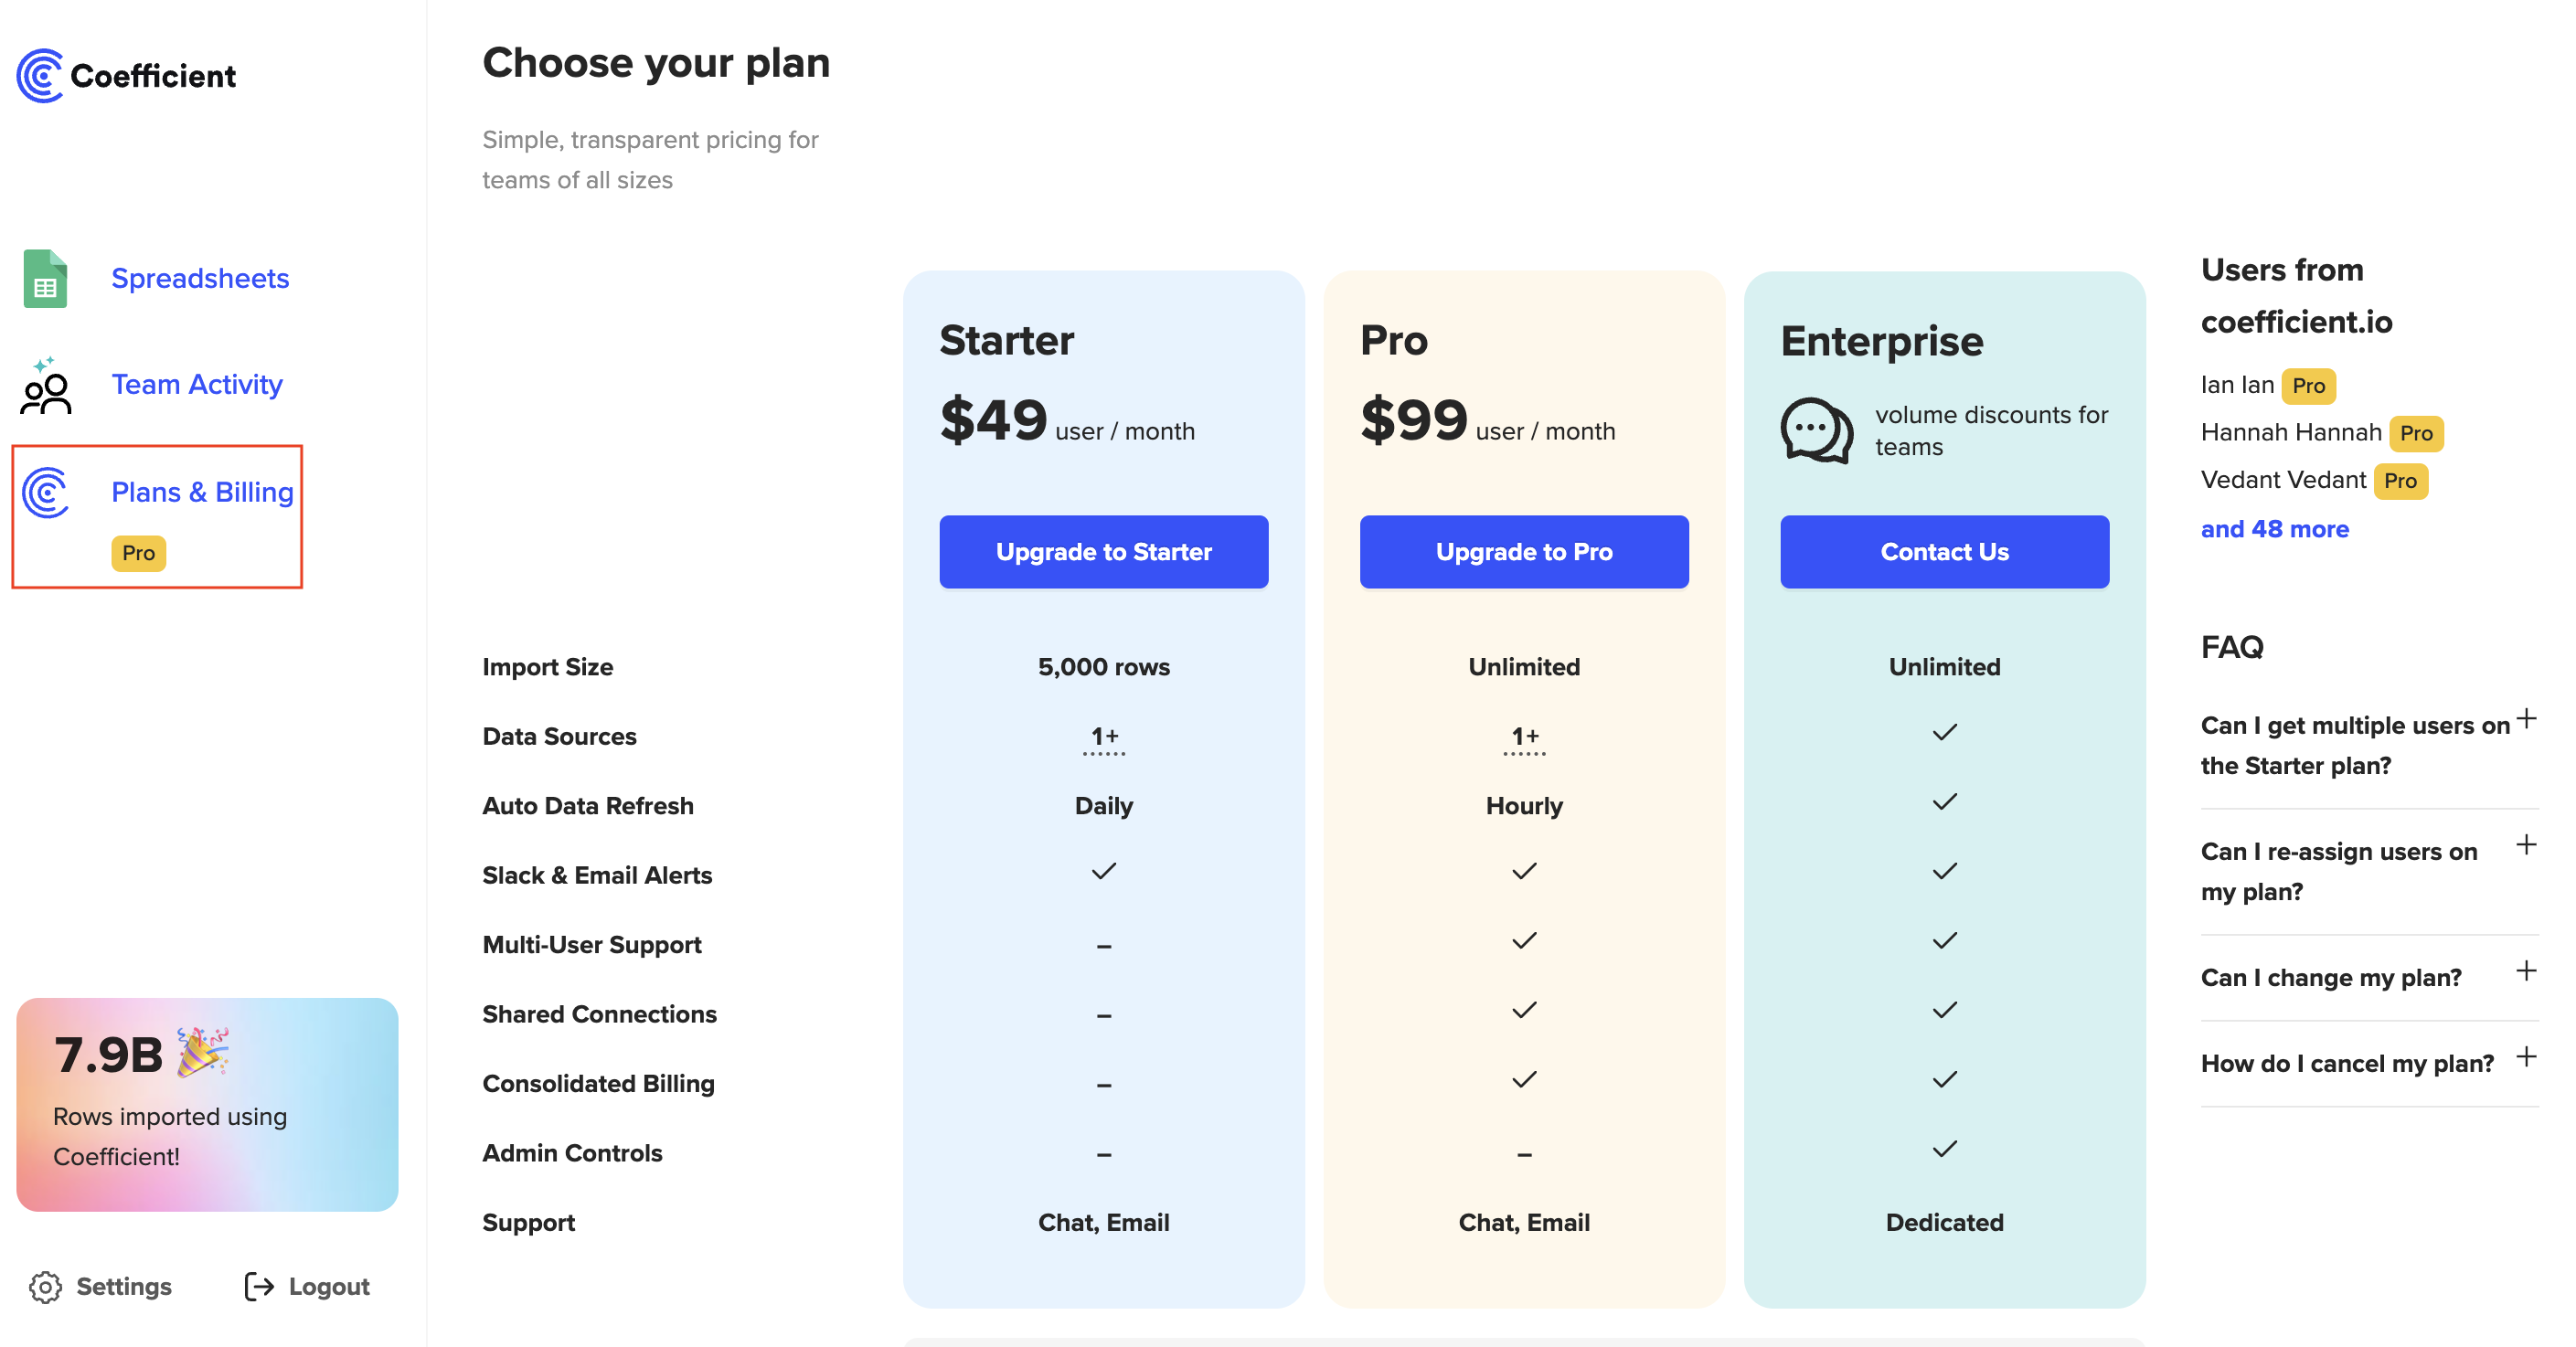Image resolution: width=2576 pixels, height=1347 pixels.
Task: Click the green Spreadsheets sheet icon
Action: pyautogui.click(x=45, y=278)
